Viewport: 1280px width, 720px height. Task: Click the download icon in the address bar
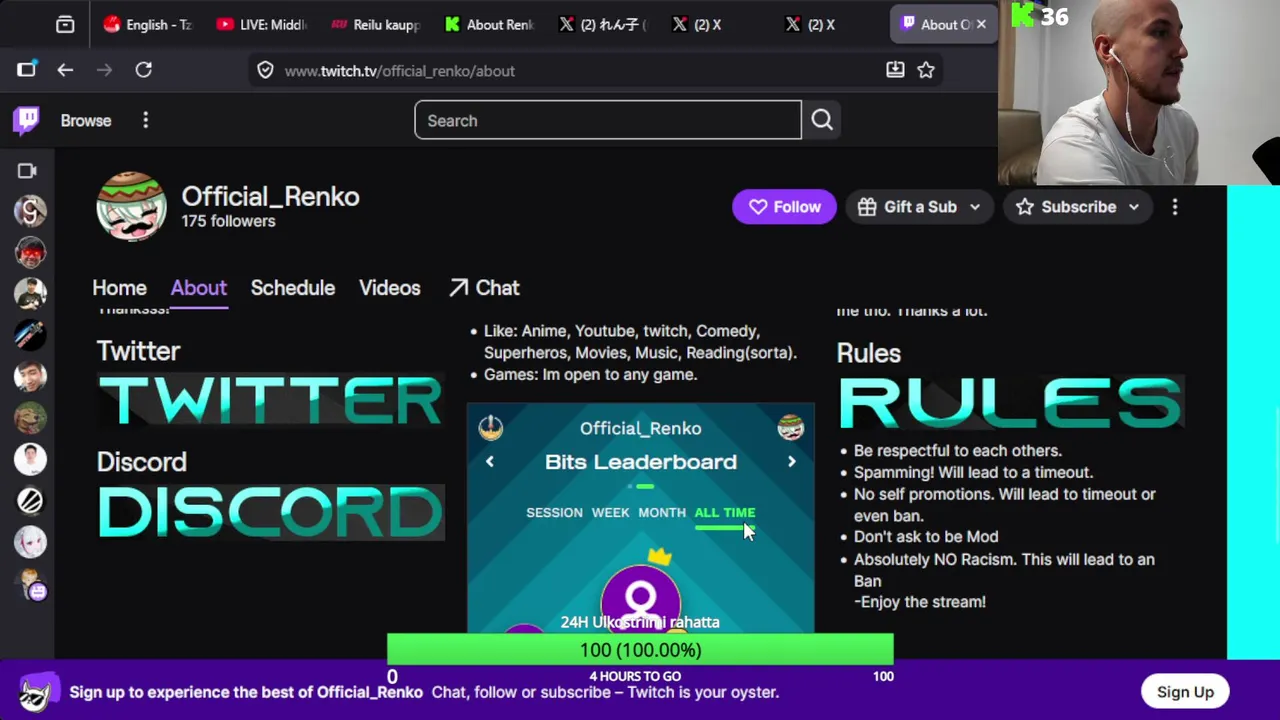click(x=895, y=69)
